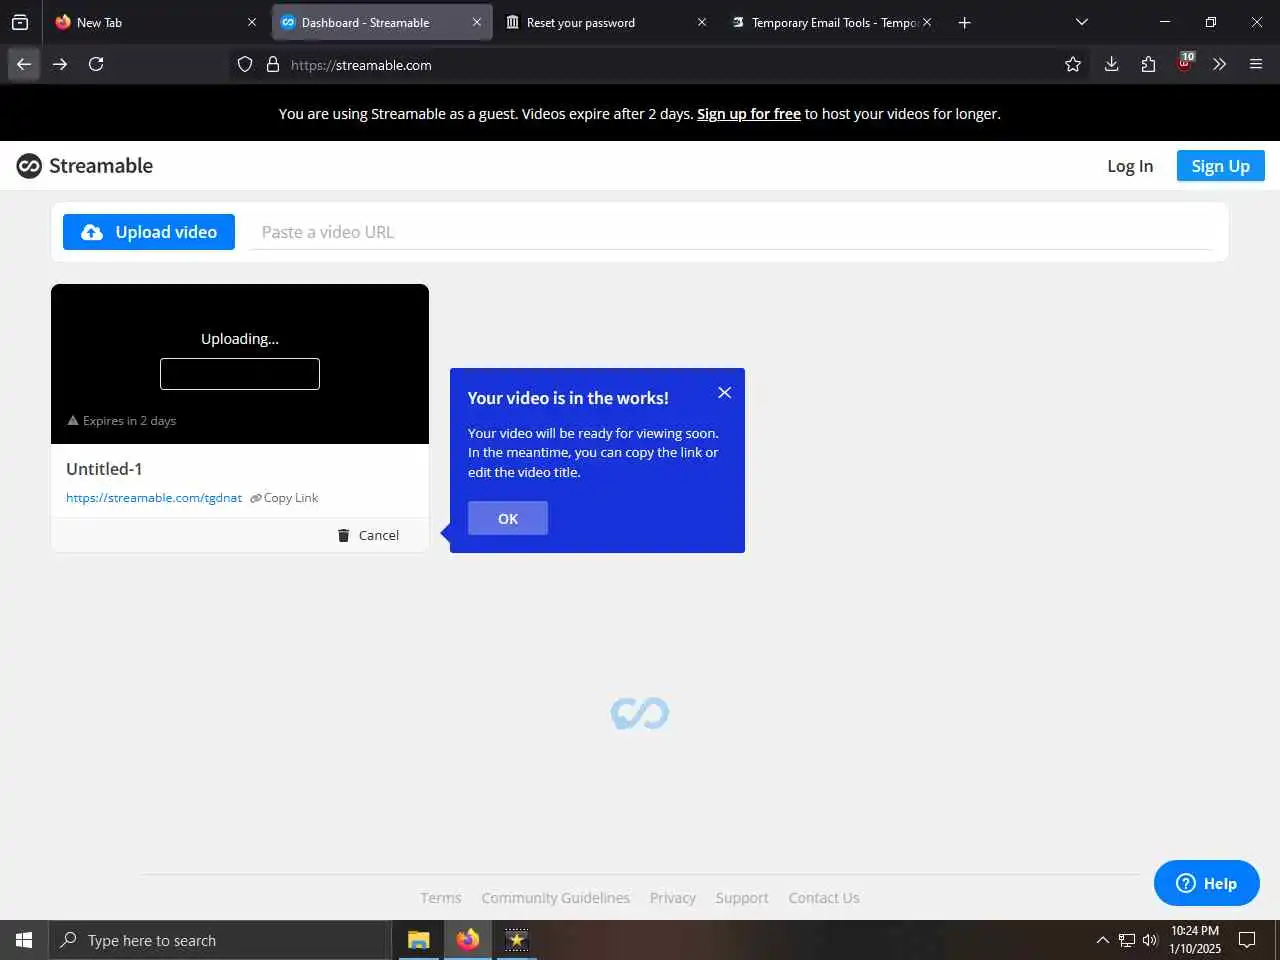Open the Help chat widget
Screen dimensions: 1280x960
1207,883
